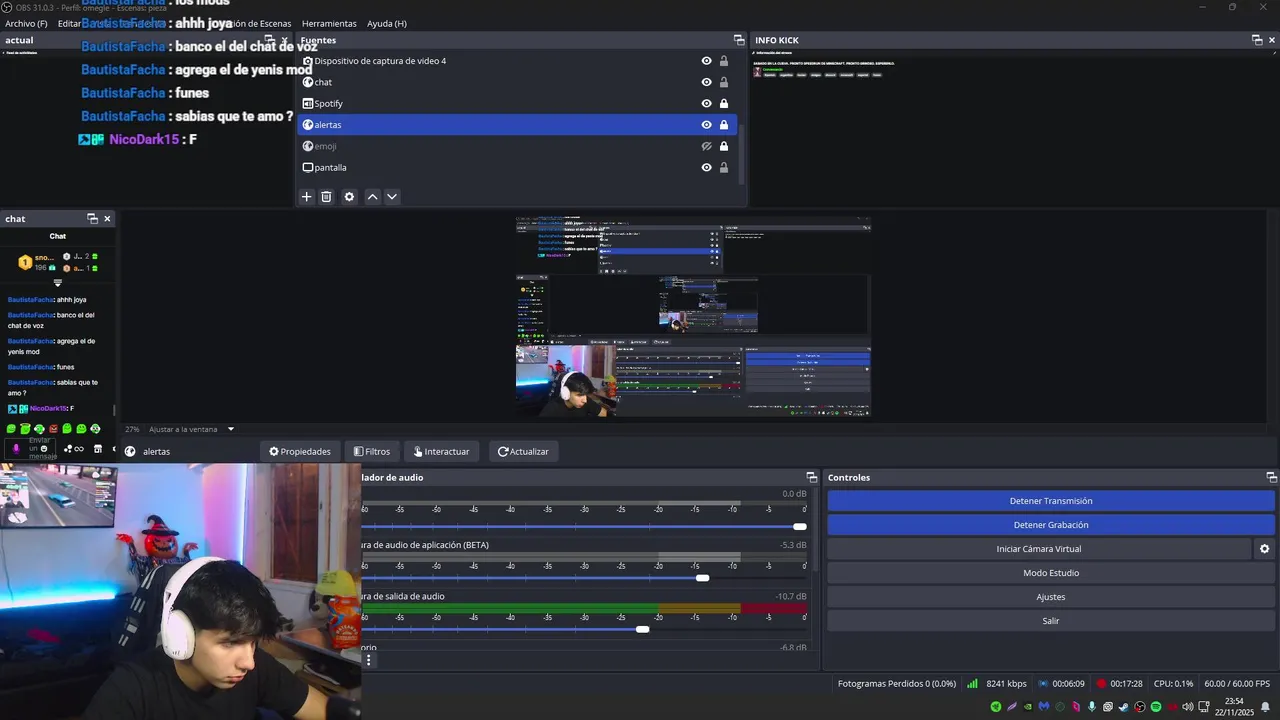Hide the pantalla source
The width and height of the screenshot is (1280, 720).
pyautogui.click(x=706, y=167)
